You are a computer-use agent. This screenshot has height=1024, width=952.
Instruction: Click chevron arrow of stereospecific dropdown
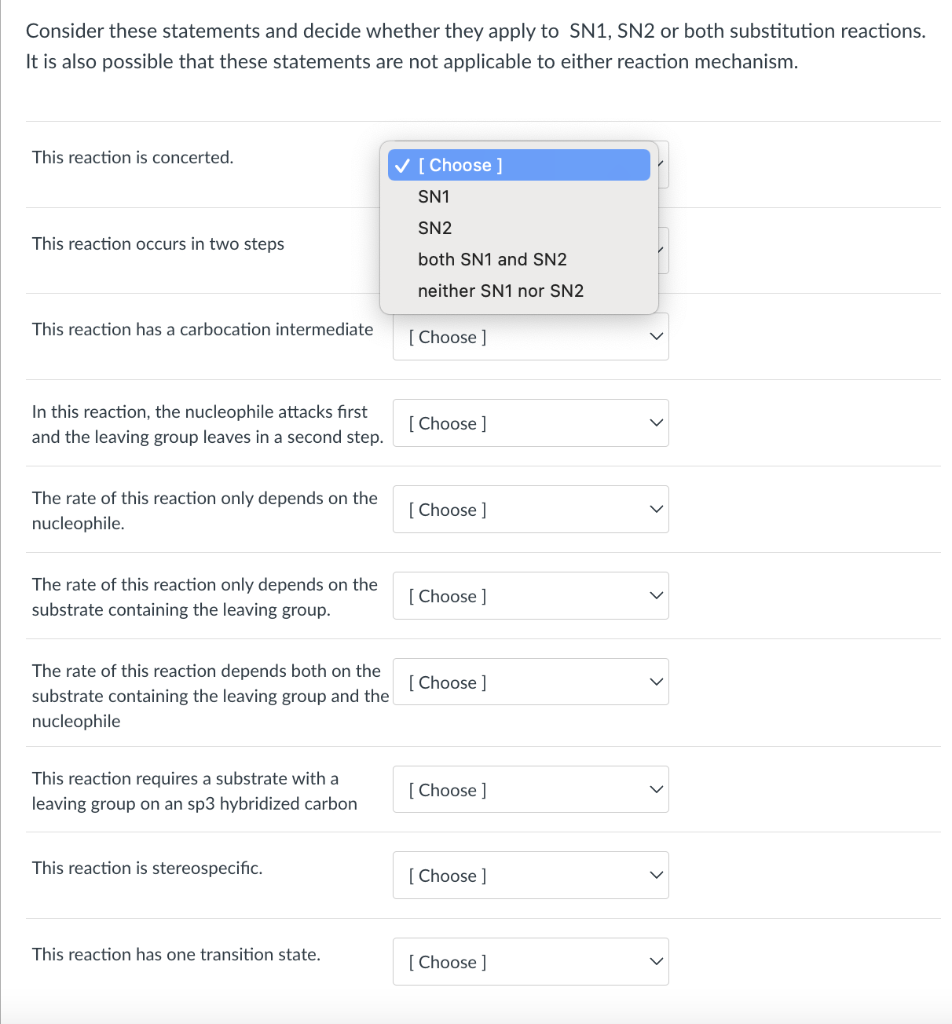coord(656,875)
